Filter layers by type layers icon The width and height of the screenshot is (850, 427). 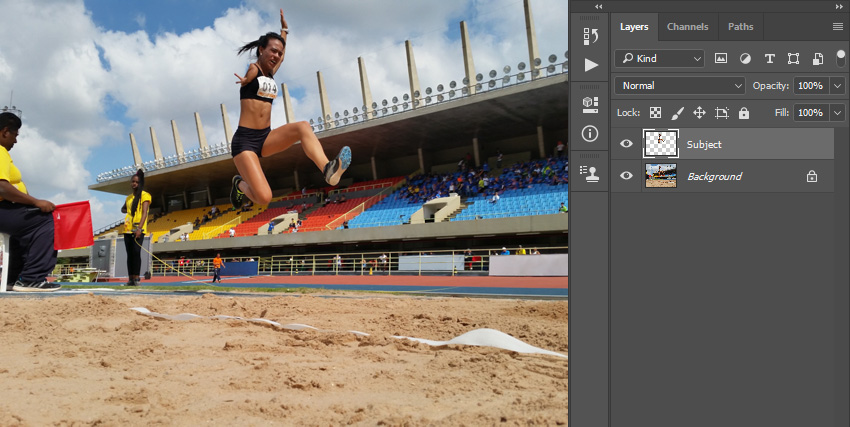(x=769, y=59)
